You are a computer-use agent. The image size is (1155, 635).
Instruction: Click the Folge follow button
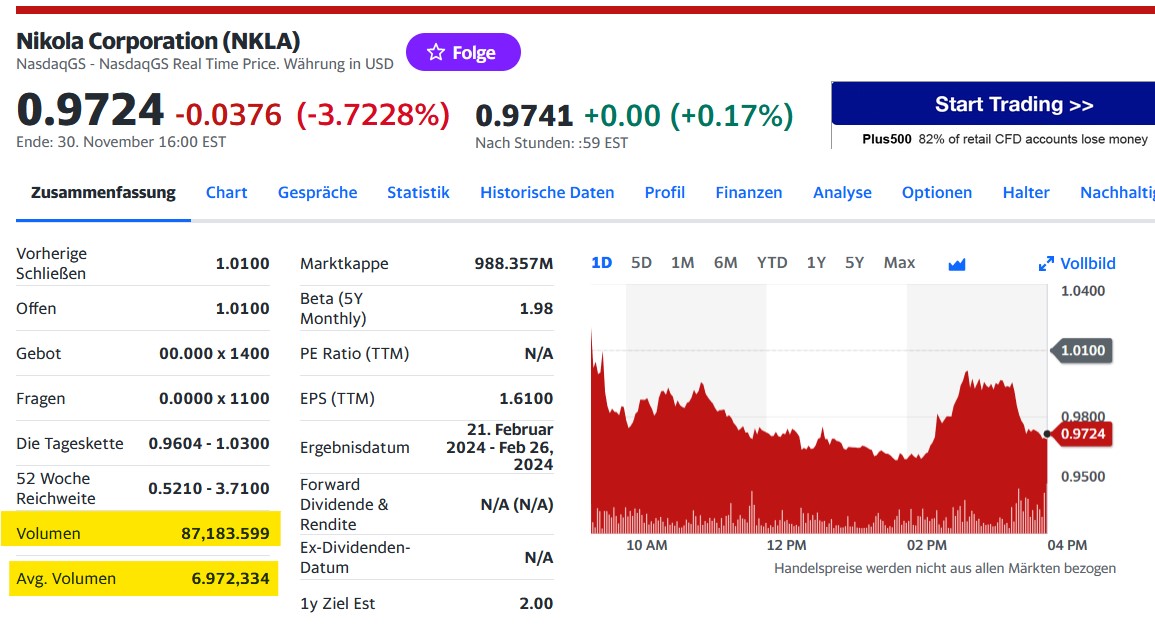coord(463,53)
